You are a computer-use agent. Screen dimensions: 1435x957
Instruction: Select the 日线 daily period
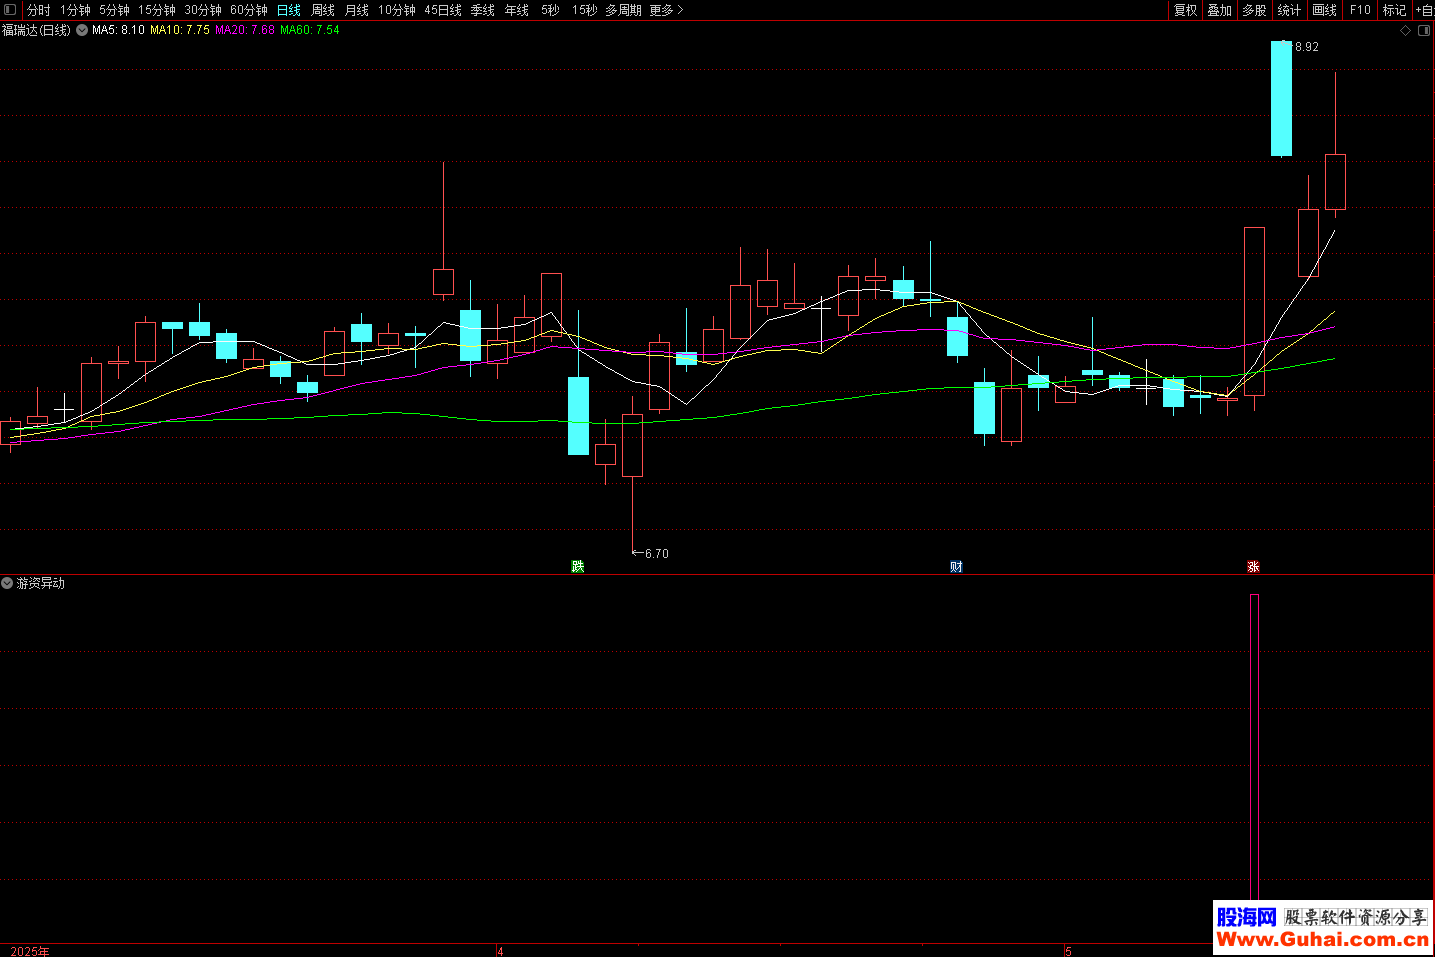click(289, 10)
